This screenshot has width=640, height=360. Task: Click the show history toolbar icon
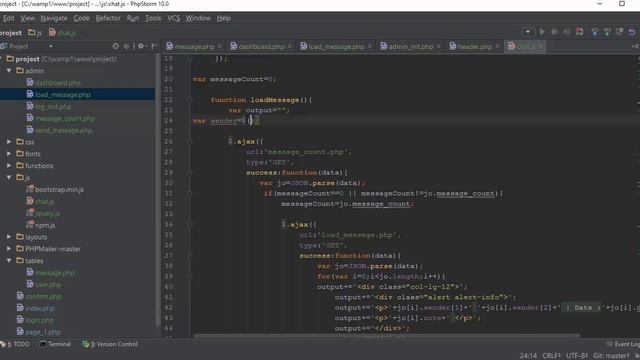[620, 32]
